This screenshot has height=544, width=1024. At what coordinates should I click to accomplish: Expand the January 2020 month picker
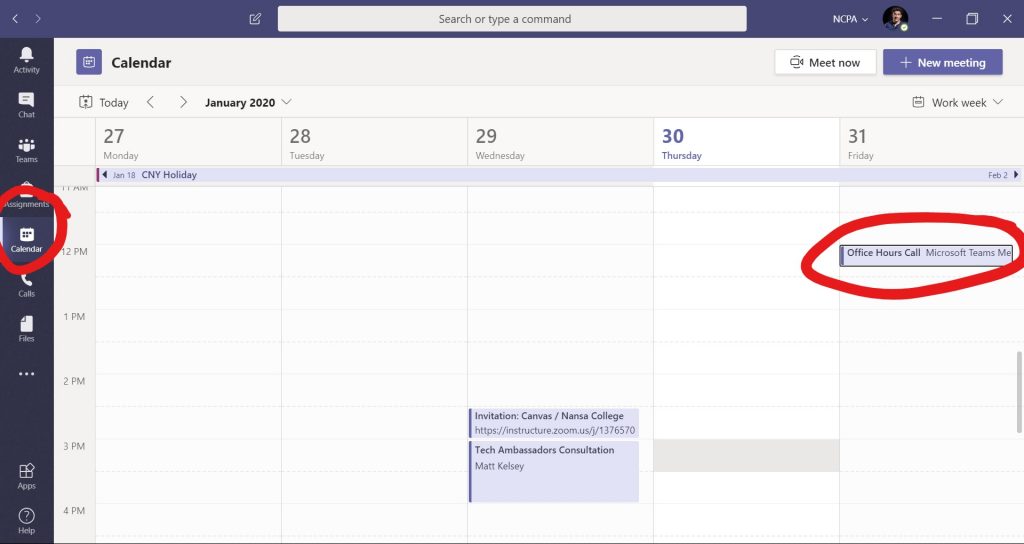point(248,102)
